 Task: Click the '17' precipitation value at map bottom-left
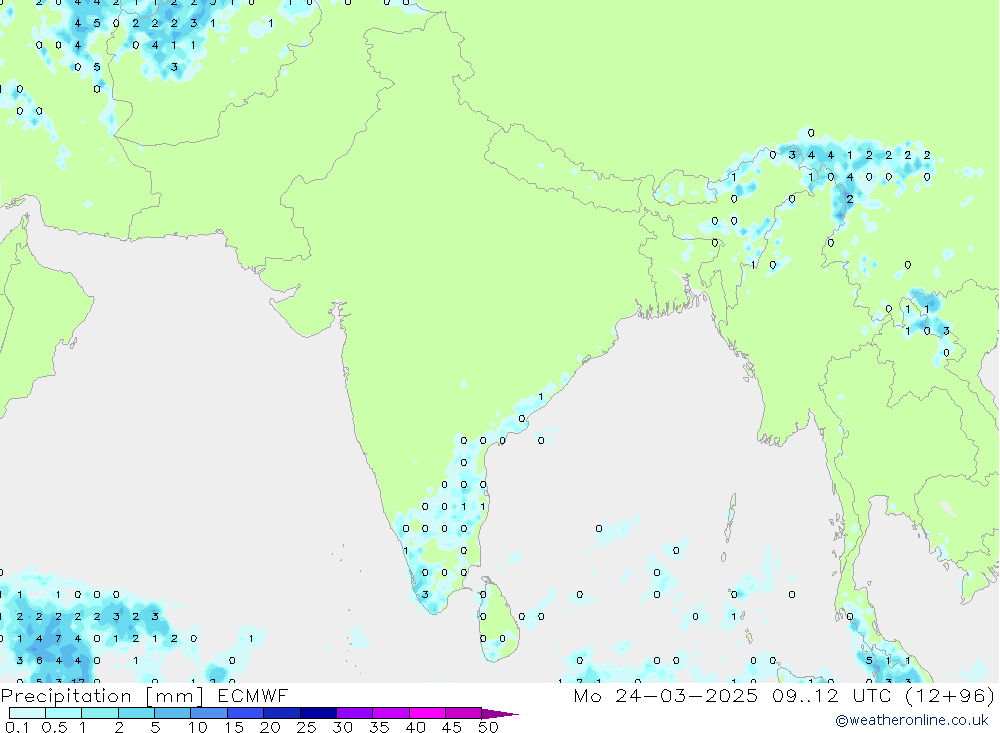pos(77,681)
